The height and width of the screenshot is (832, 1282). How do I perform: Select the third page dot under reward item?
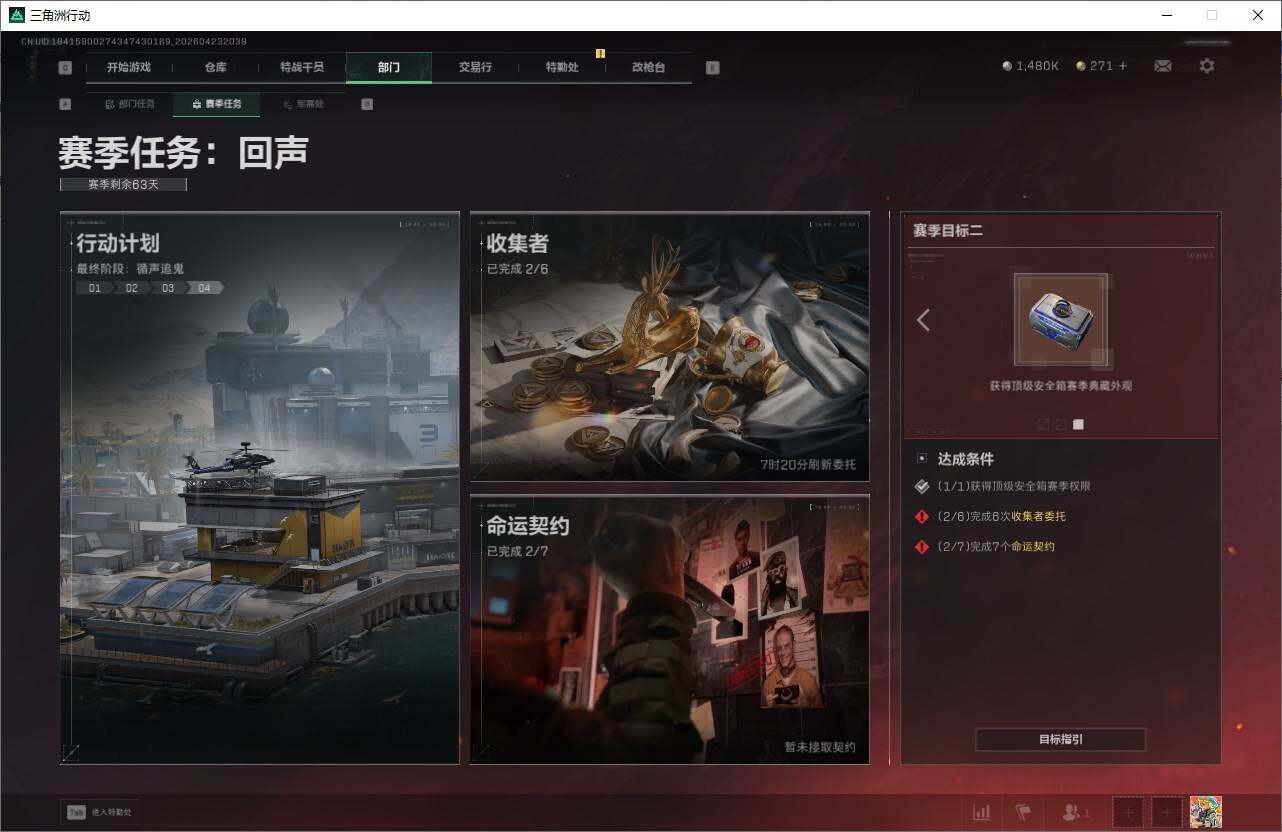(x=1078, y=424)
